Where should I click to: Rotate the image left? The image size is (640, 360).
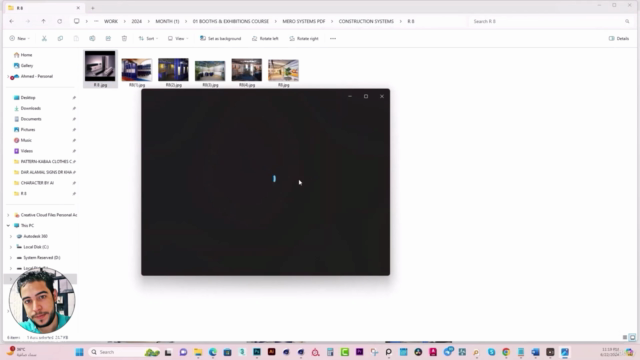click(x=265, y=38)
